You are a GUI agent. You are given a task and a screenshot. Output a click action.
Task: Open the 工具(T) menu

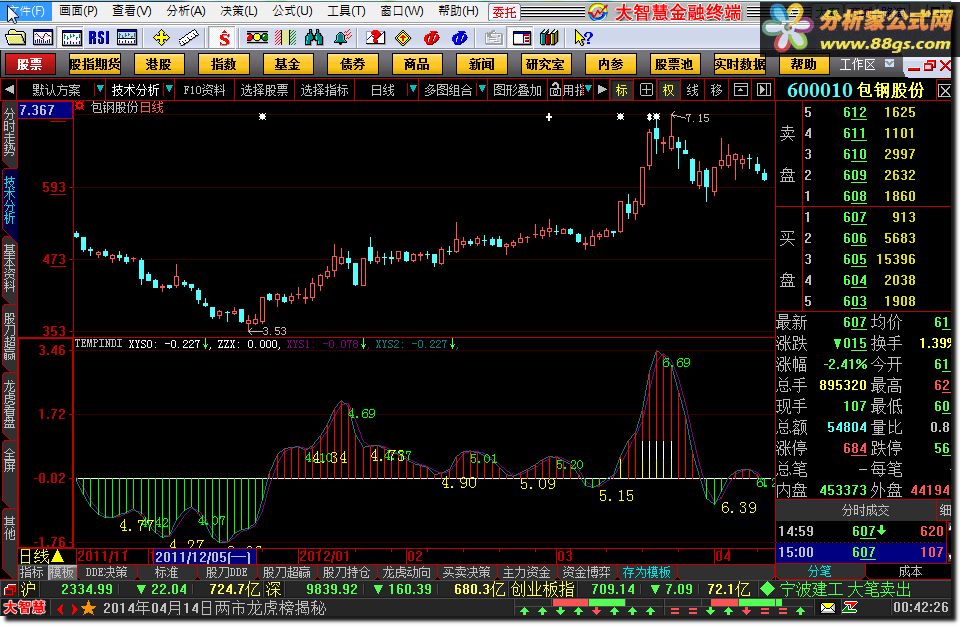[x=346, y=11]
